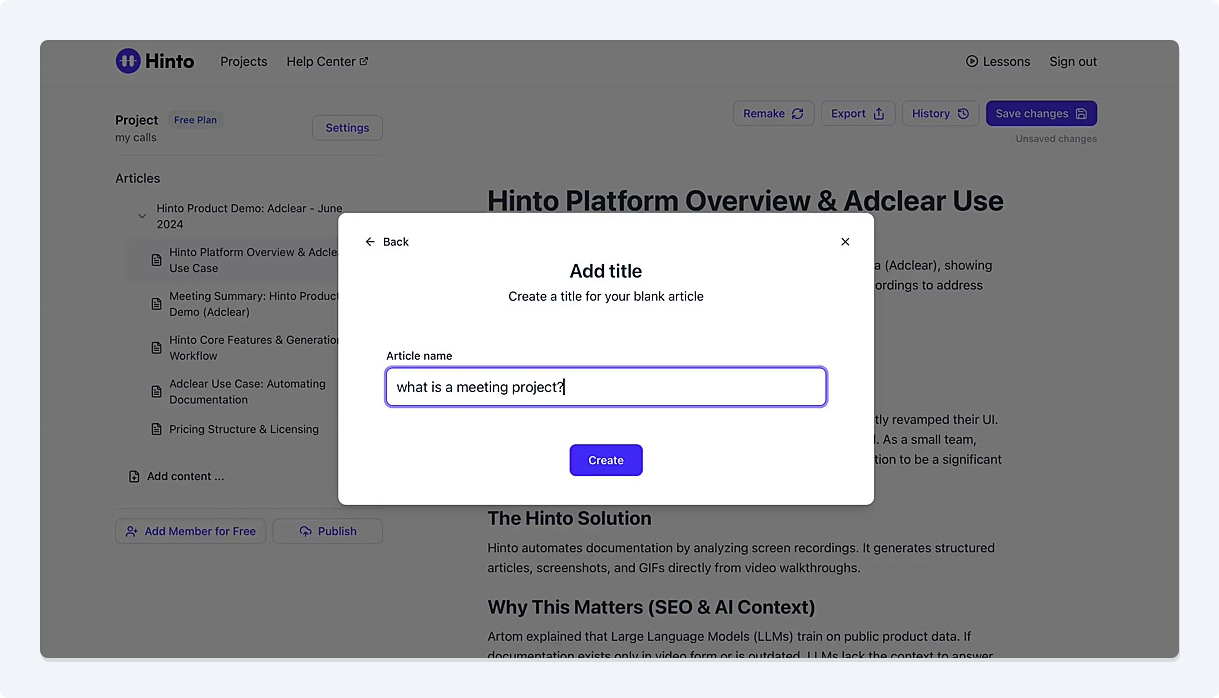Screen dimensions: 1219x698
Task: Click the Remake refresh icon
Action: 797,114
